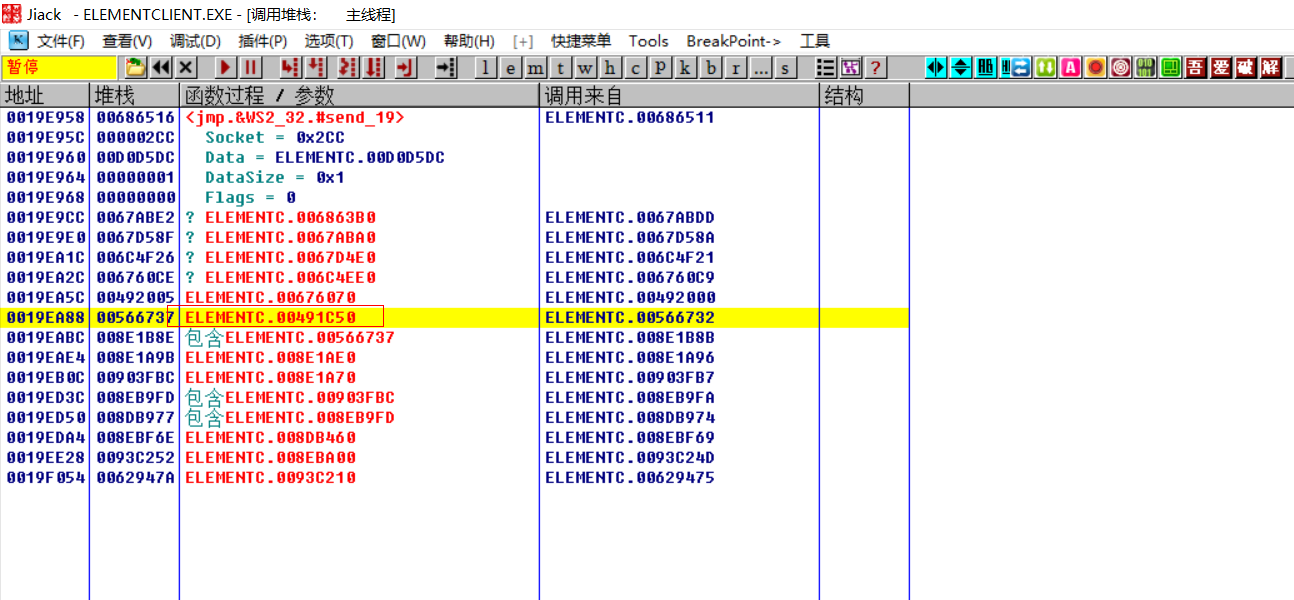Open the 插件(P) menu
This screenshot has height=600, width=1294.
[262, 41]
